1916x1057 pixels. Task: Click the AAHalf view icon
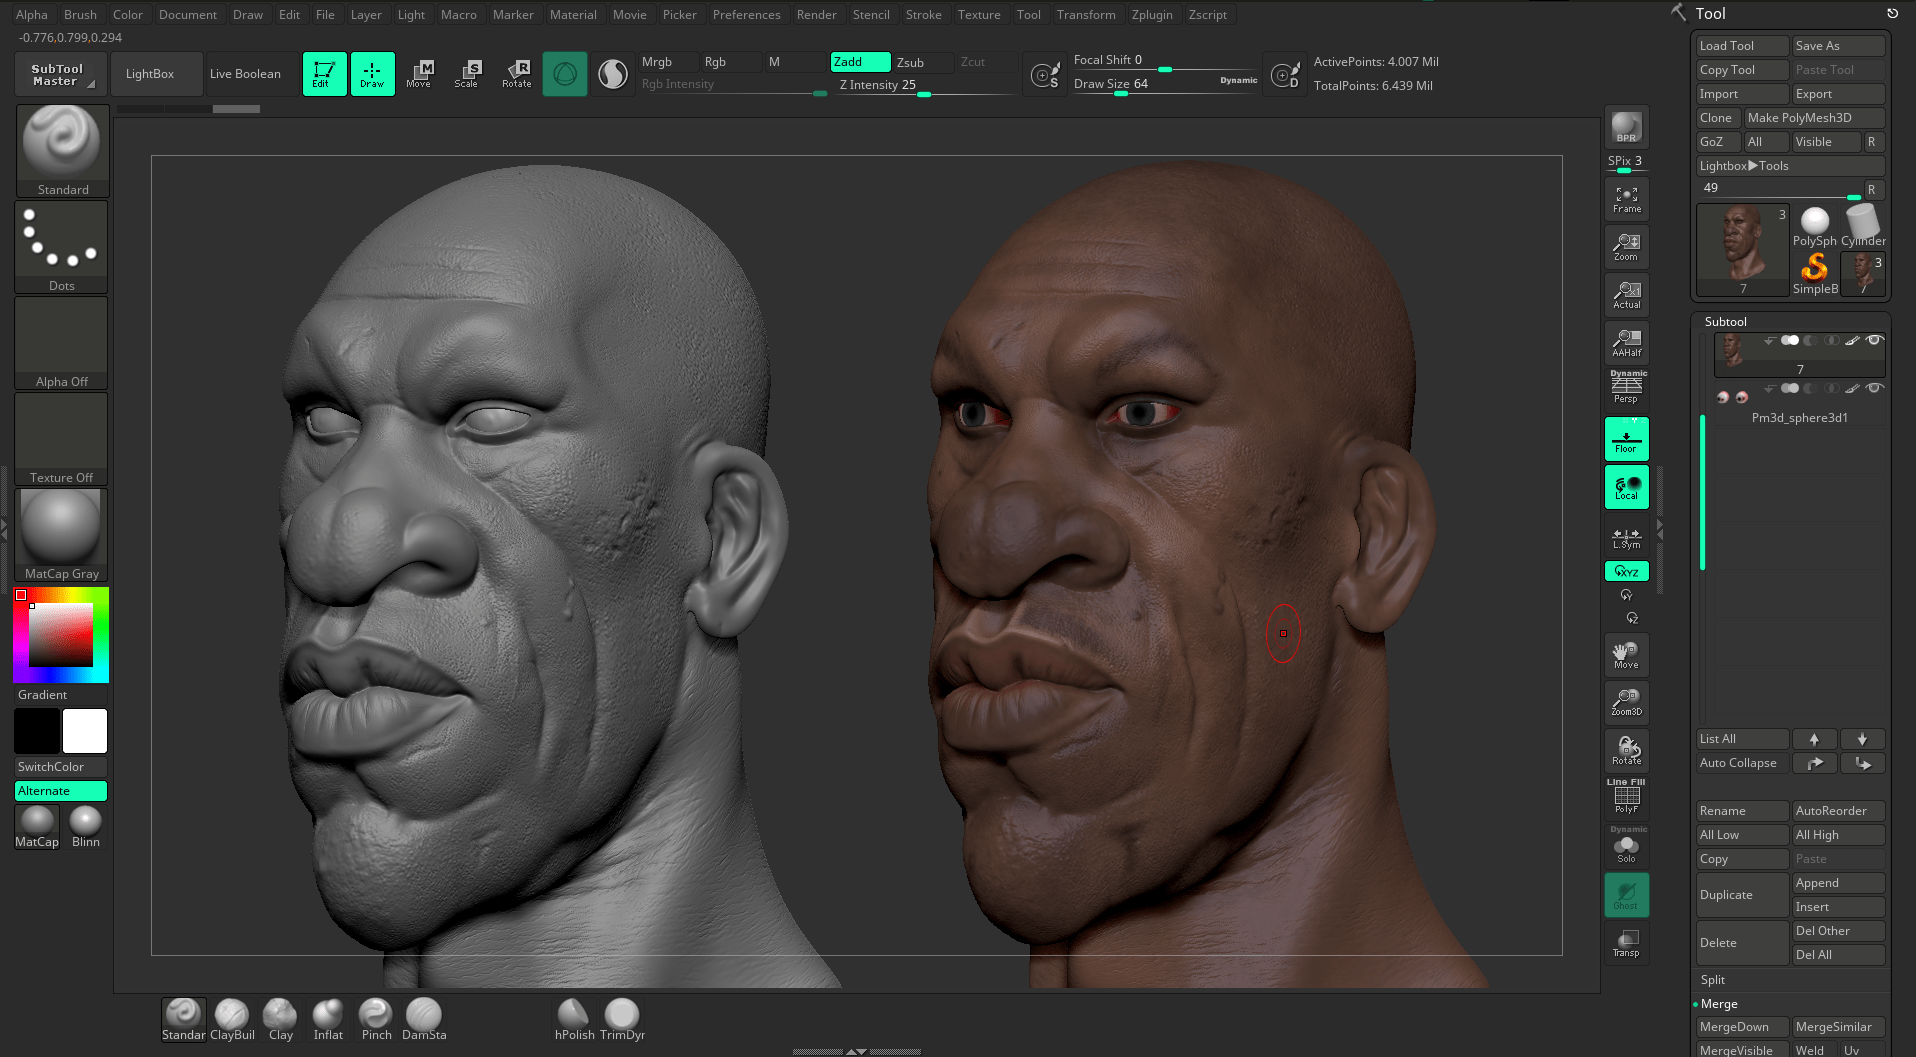pyautogui.click(x=1626, y=343)
